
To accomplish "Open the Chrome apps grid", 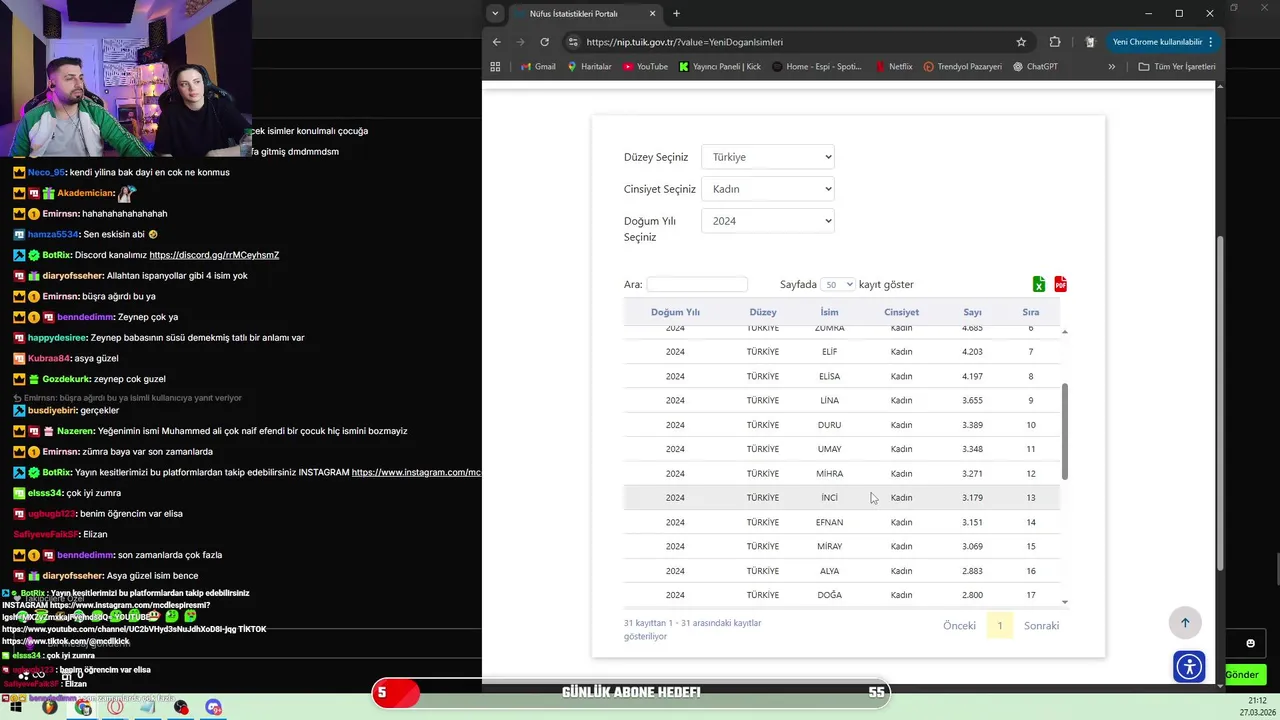I will [x=495, y=67].
